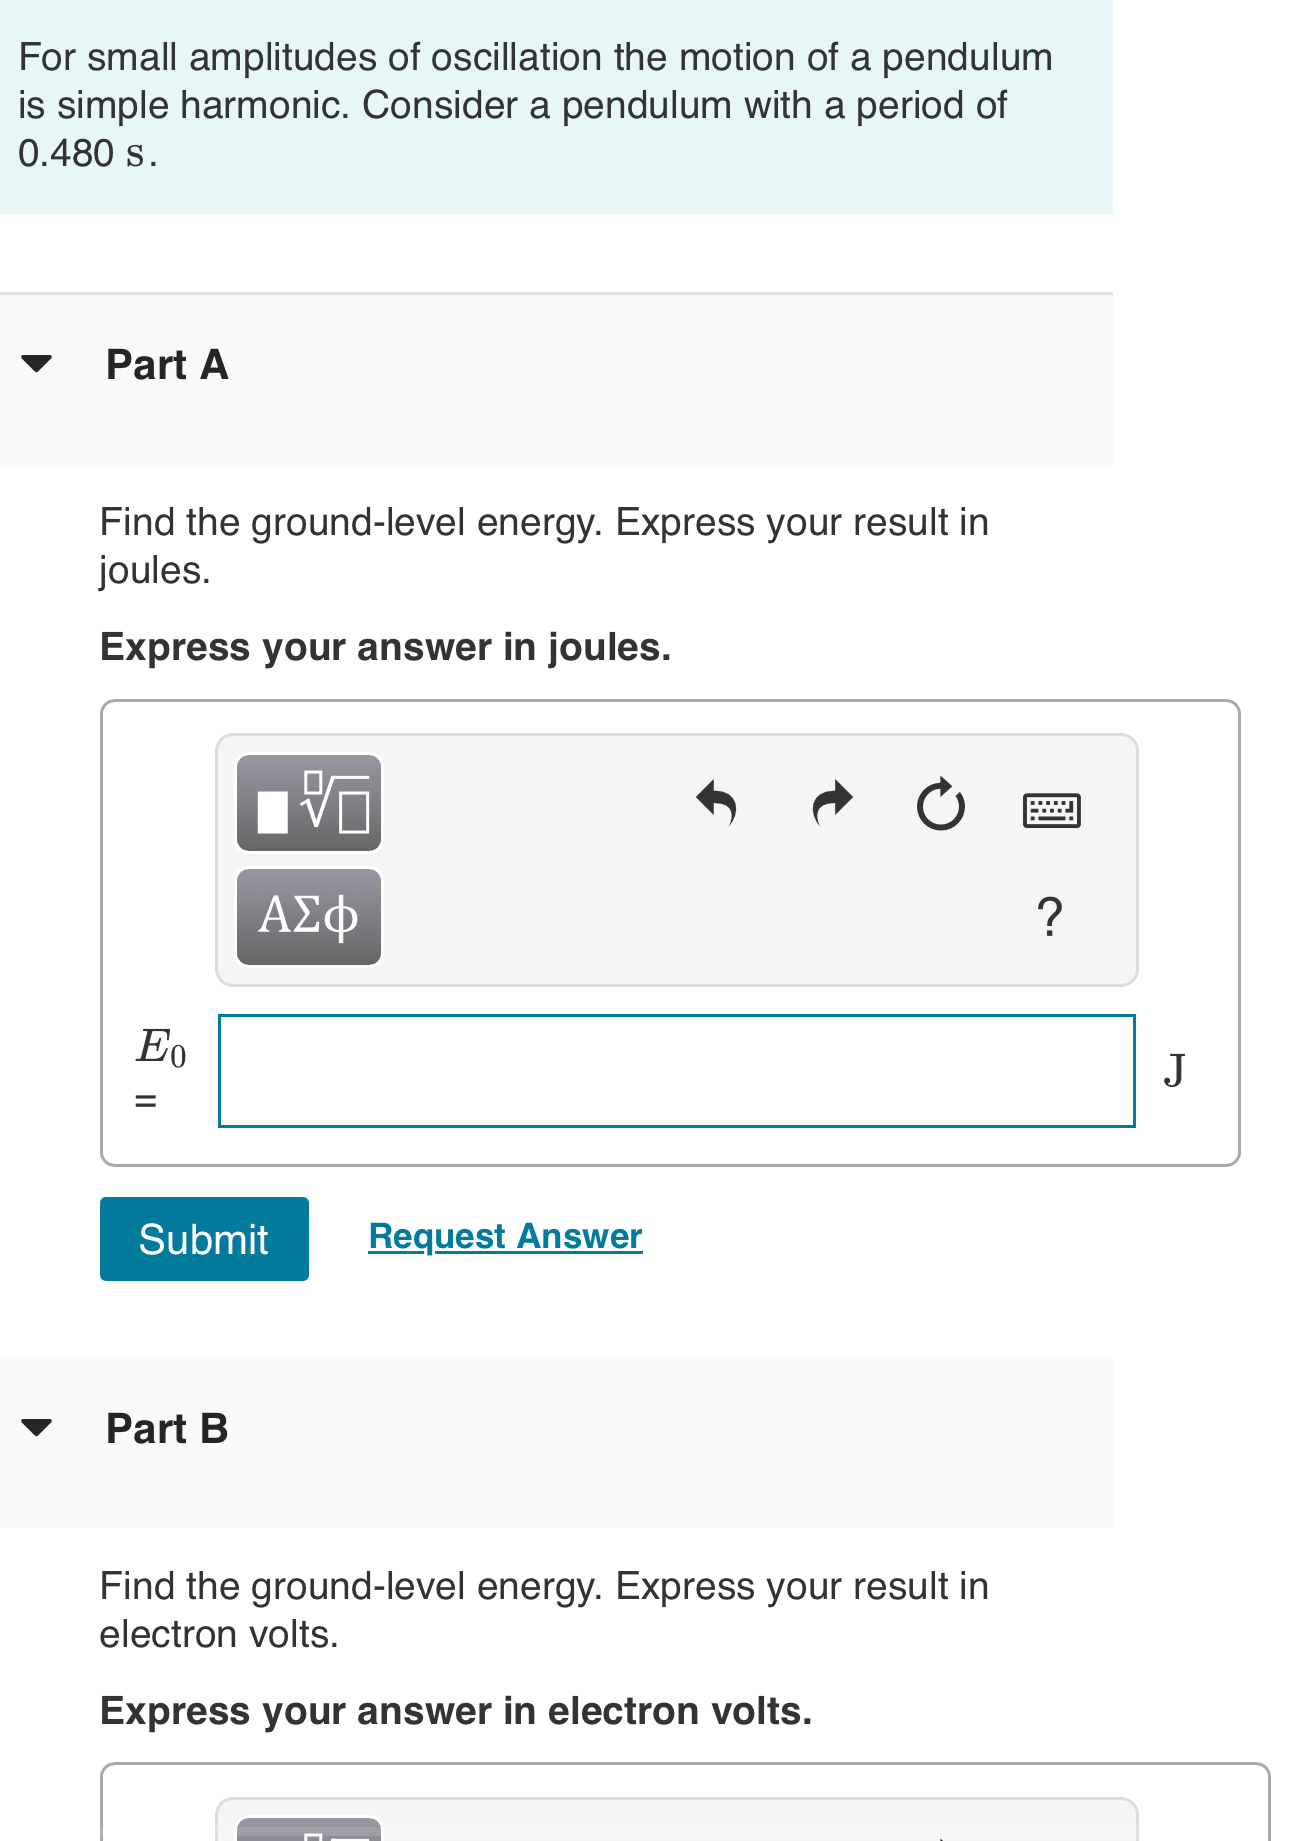Collapse the Part B section
Screen dimensions: 1290x1841
point(36,1428)
